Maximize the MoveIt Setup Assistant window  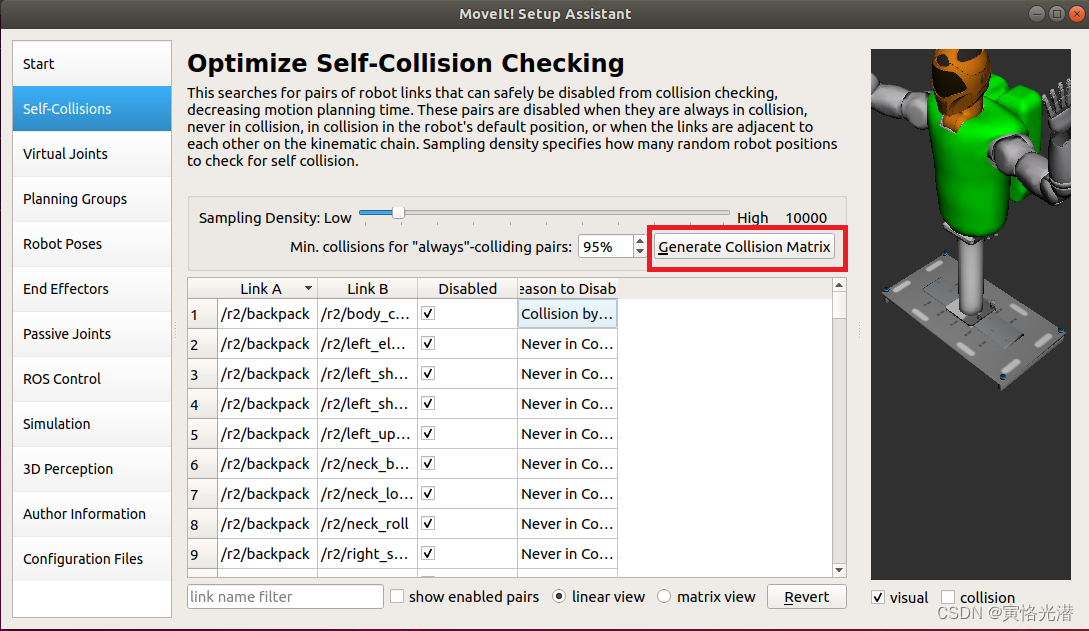1057,14
